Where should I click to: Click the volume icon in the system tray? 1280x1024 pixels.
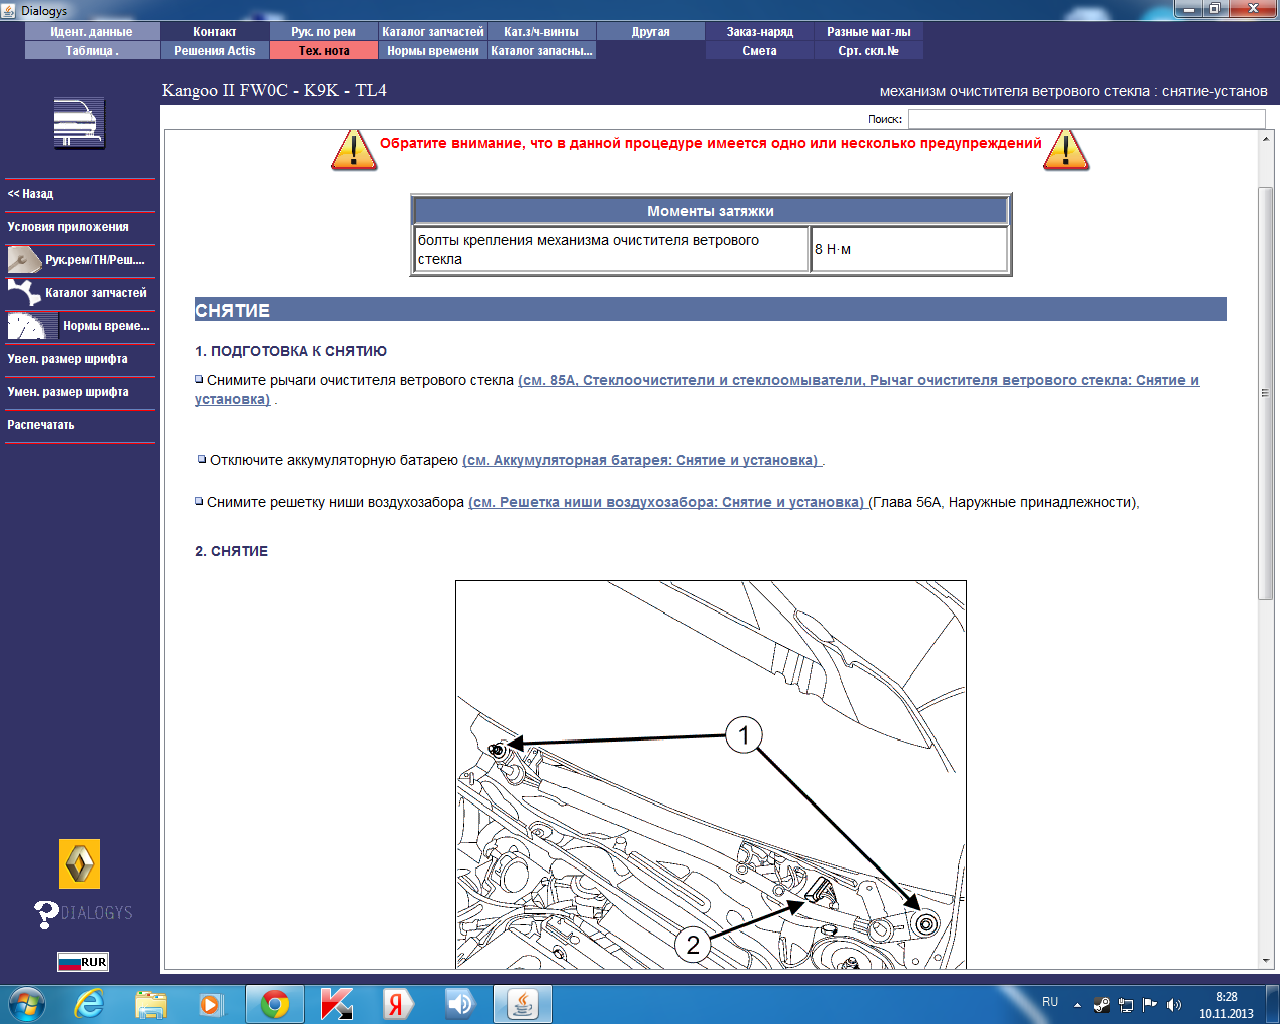tap(1174, 1005)
